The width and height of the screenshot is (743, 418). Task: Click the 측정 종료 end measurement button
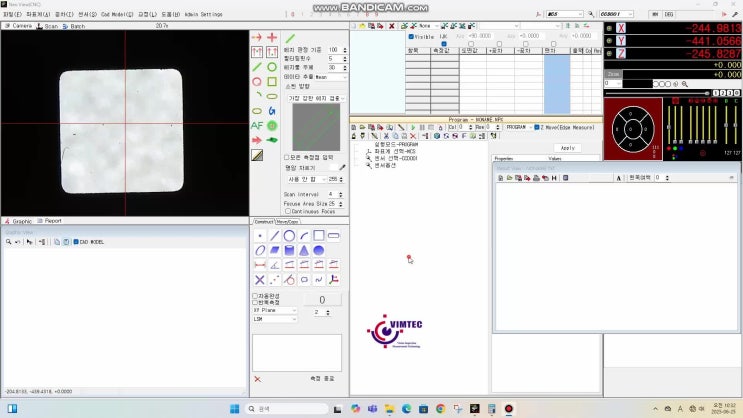(x=322, y=378)
